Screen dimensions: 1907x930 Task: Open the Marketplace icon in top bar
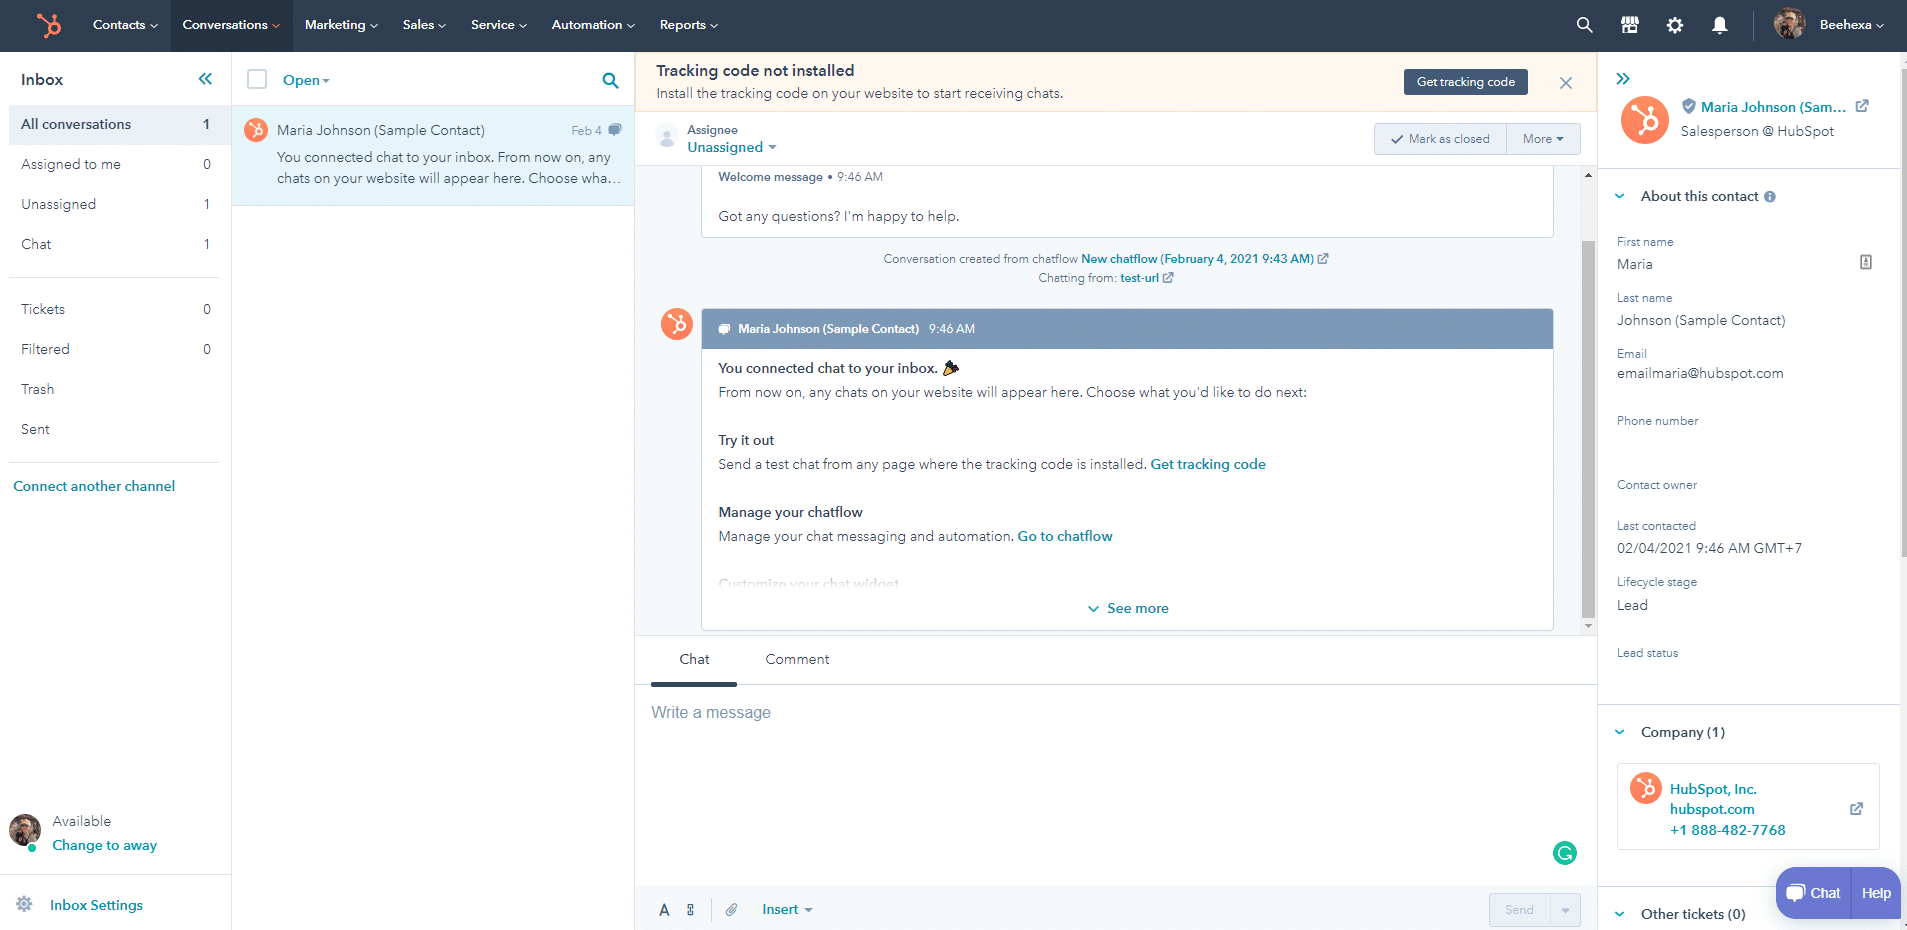[1630, 25]
